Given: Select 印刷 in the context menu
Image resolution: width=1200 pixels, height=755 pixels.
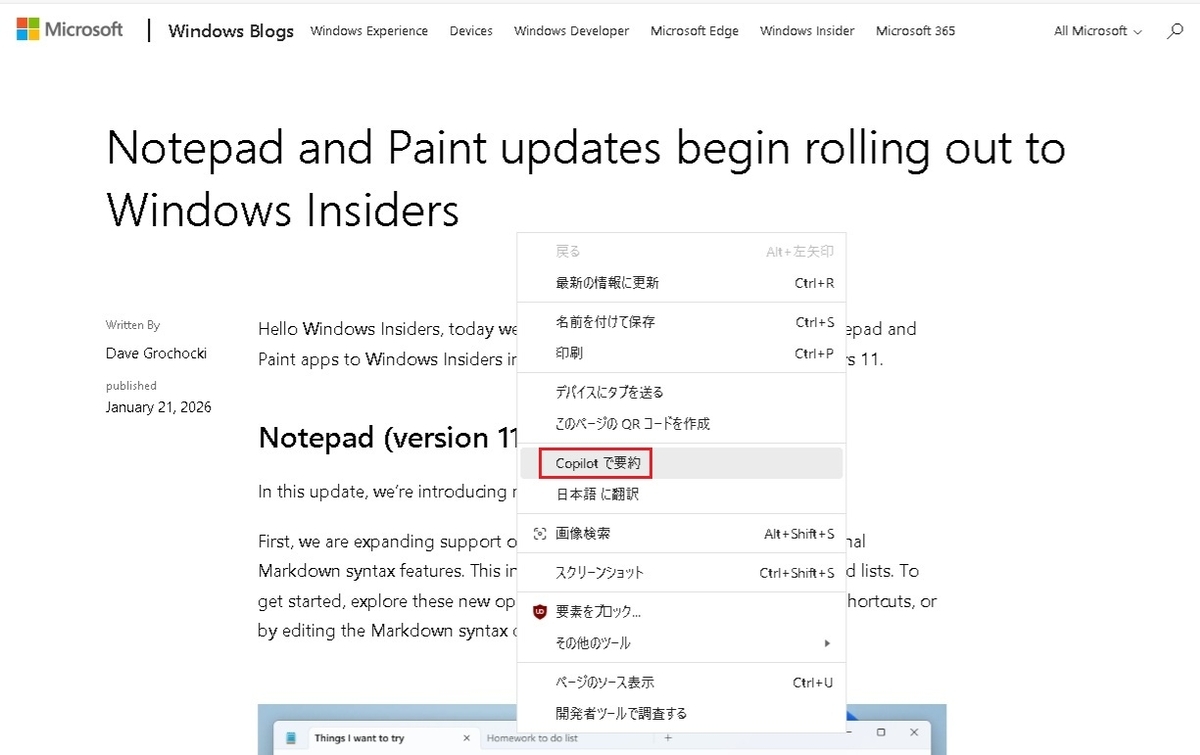Looking at the screenshot, I should click(x=681, y=353).
